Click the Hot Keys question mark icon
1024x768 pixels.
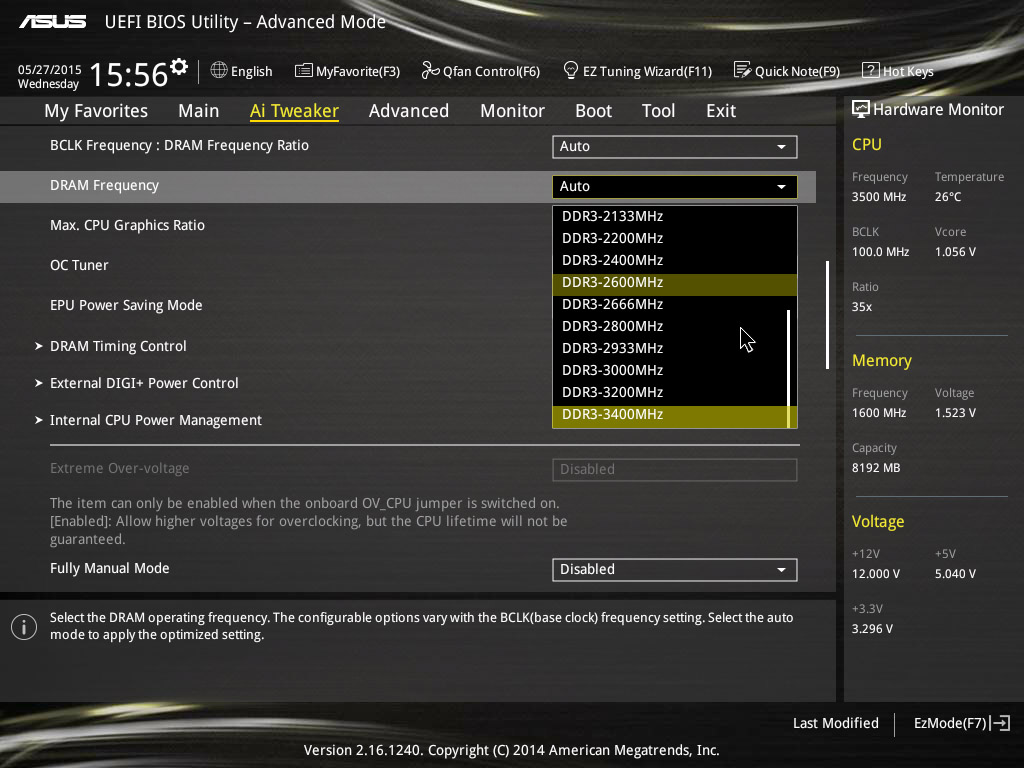point(871,70)
